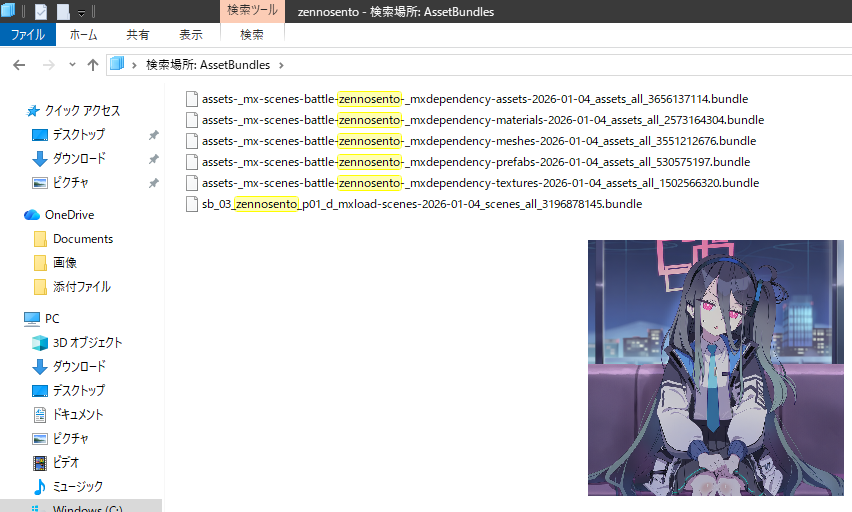The width and height of the screenshot is (852, 512).
Task: Switch to the 表示 ribbon tab
Action: [191, 35]
